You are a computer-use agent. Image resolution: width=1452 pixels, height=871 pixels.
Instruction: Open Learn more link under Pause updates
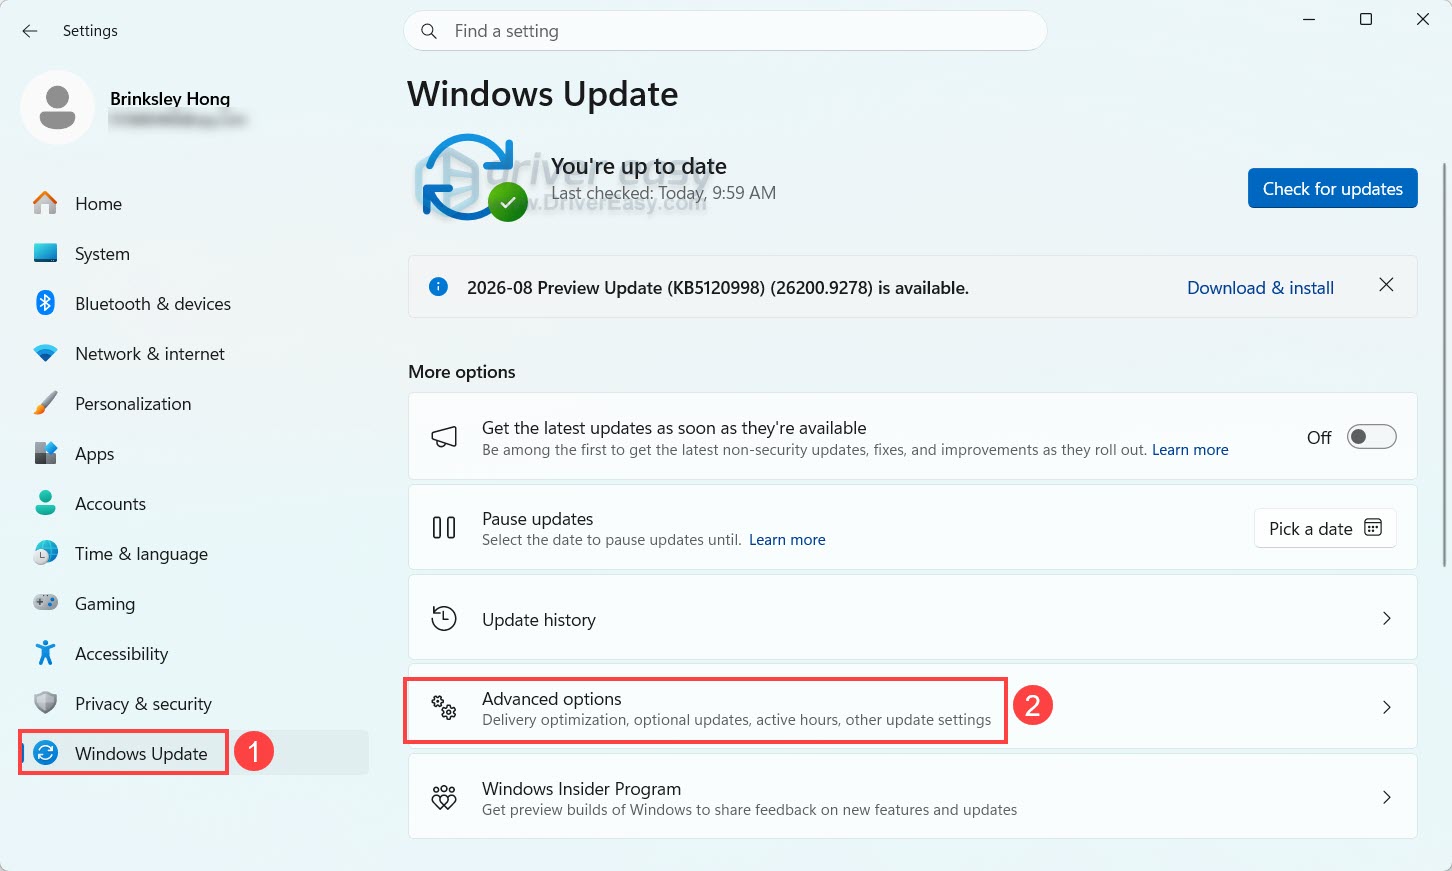pos(787,540)
